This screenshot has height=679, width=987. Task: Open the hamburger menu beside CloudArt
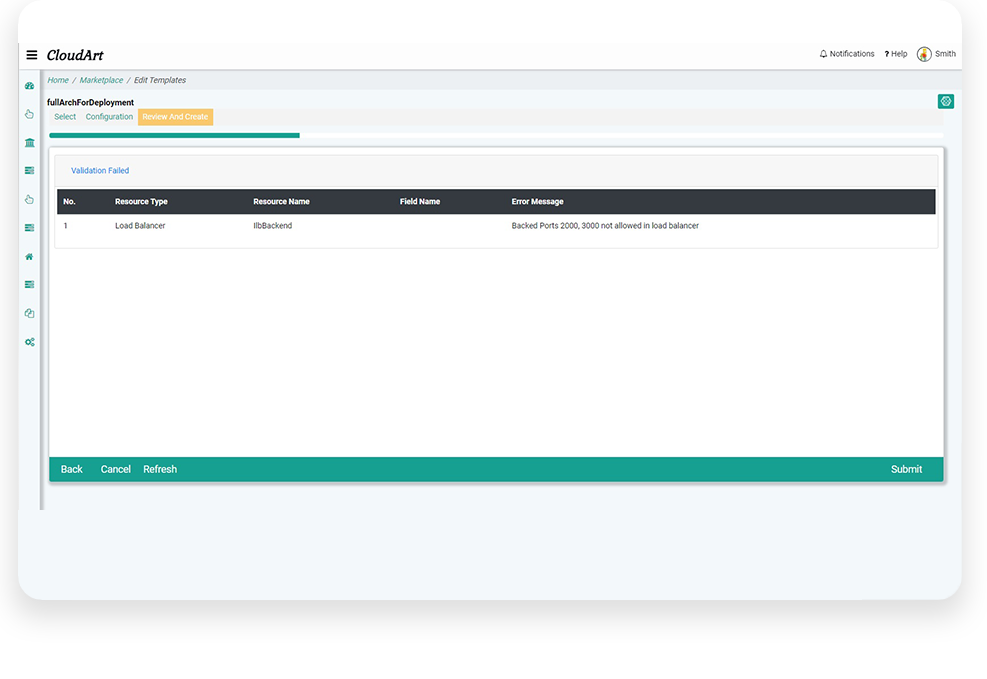[x=32, y=55]
